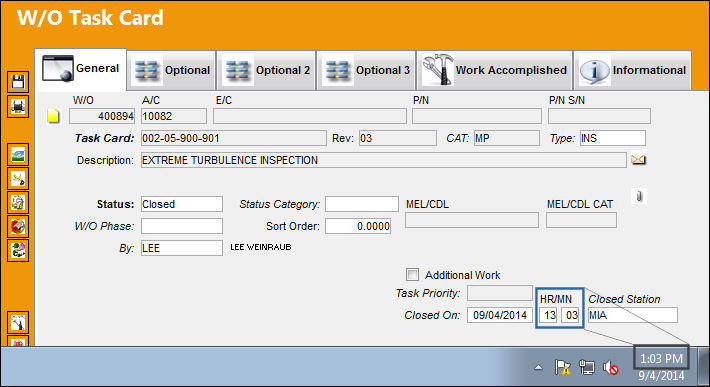The image size is (710, 387).
Task: Click the taskbar clock 1:03 PM
Action: [x=661, y=358]
